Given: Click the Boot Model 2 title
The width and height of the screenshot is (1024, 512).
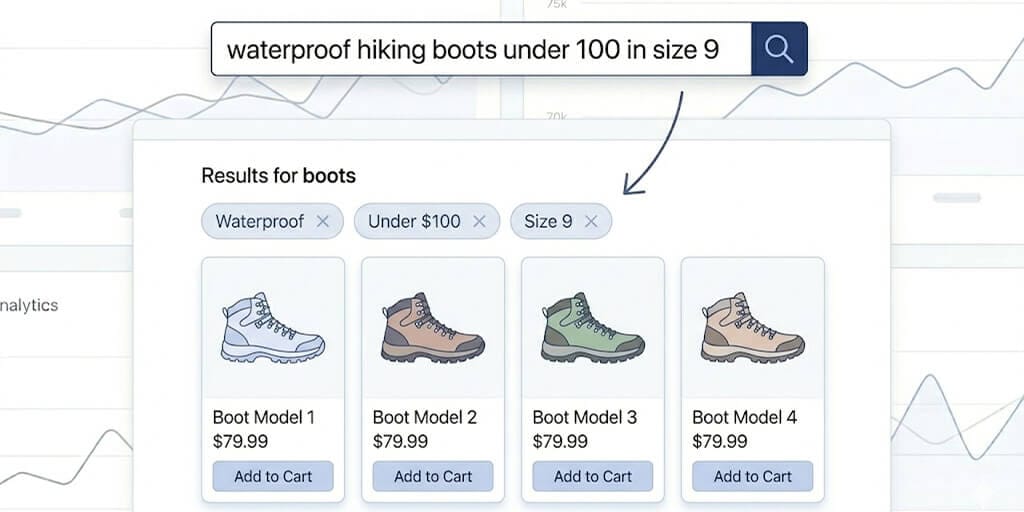Looking at the screenshot, I should [425, 417].
